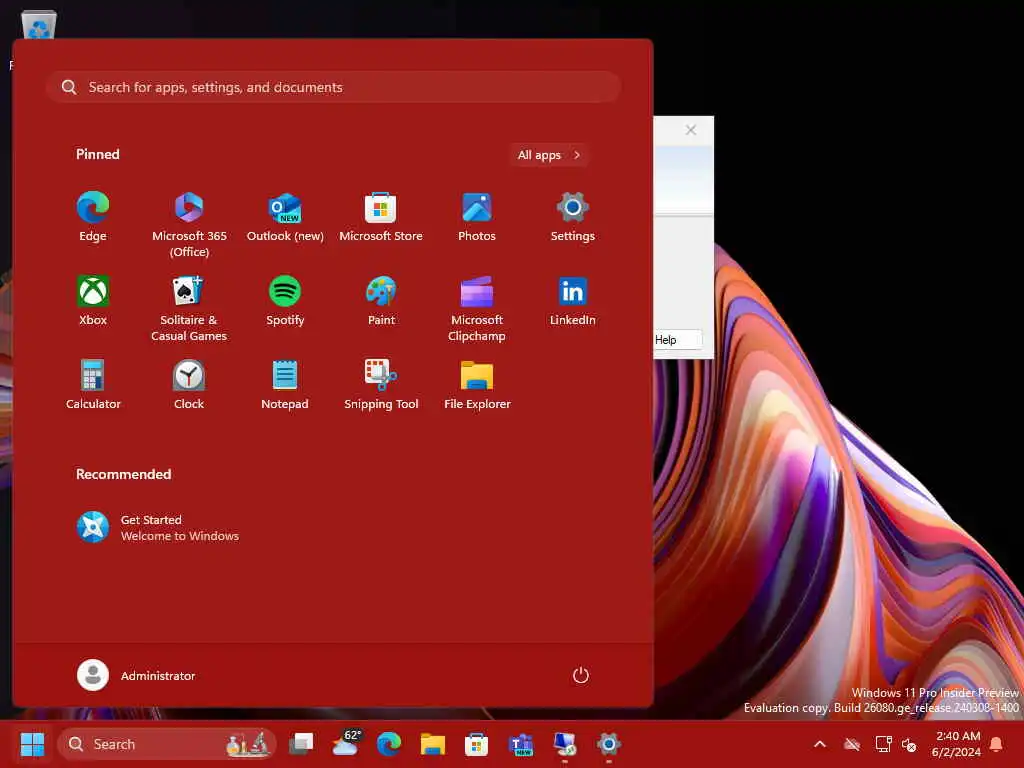The height and width of the screenshot is (768, 1024).
Task: Show hidden icons in system tray
Action: pos(820,744)
